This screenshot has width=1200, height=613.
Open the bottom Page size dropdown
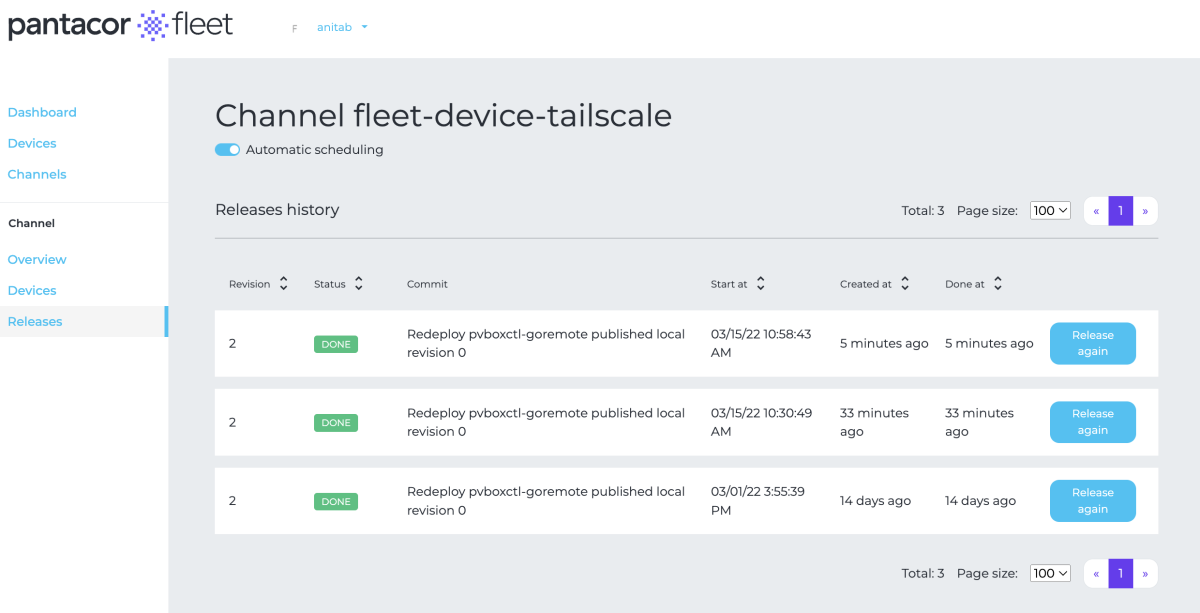[1049, 573]
